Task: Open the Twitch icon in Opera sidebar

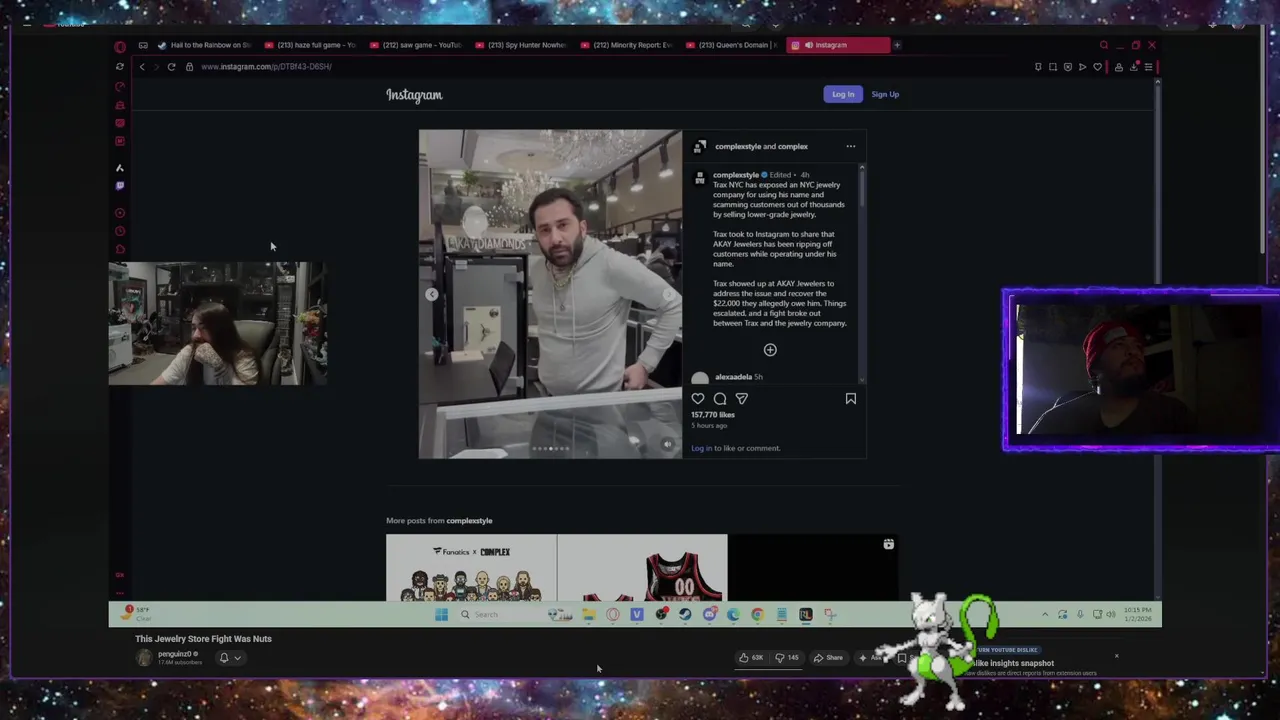Action: coord(120,186)
